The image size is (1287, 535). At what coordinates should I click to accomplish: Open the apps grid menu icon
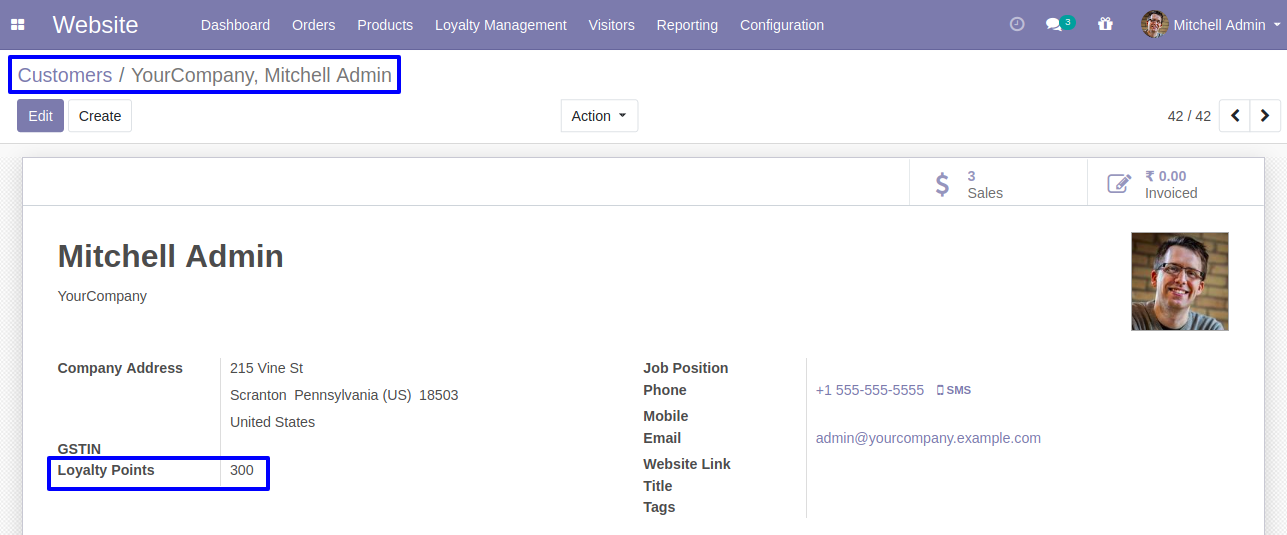pos(18,25)
